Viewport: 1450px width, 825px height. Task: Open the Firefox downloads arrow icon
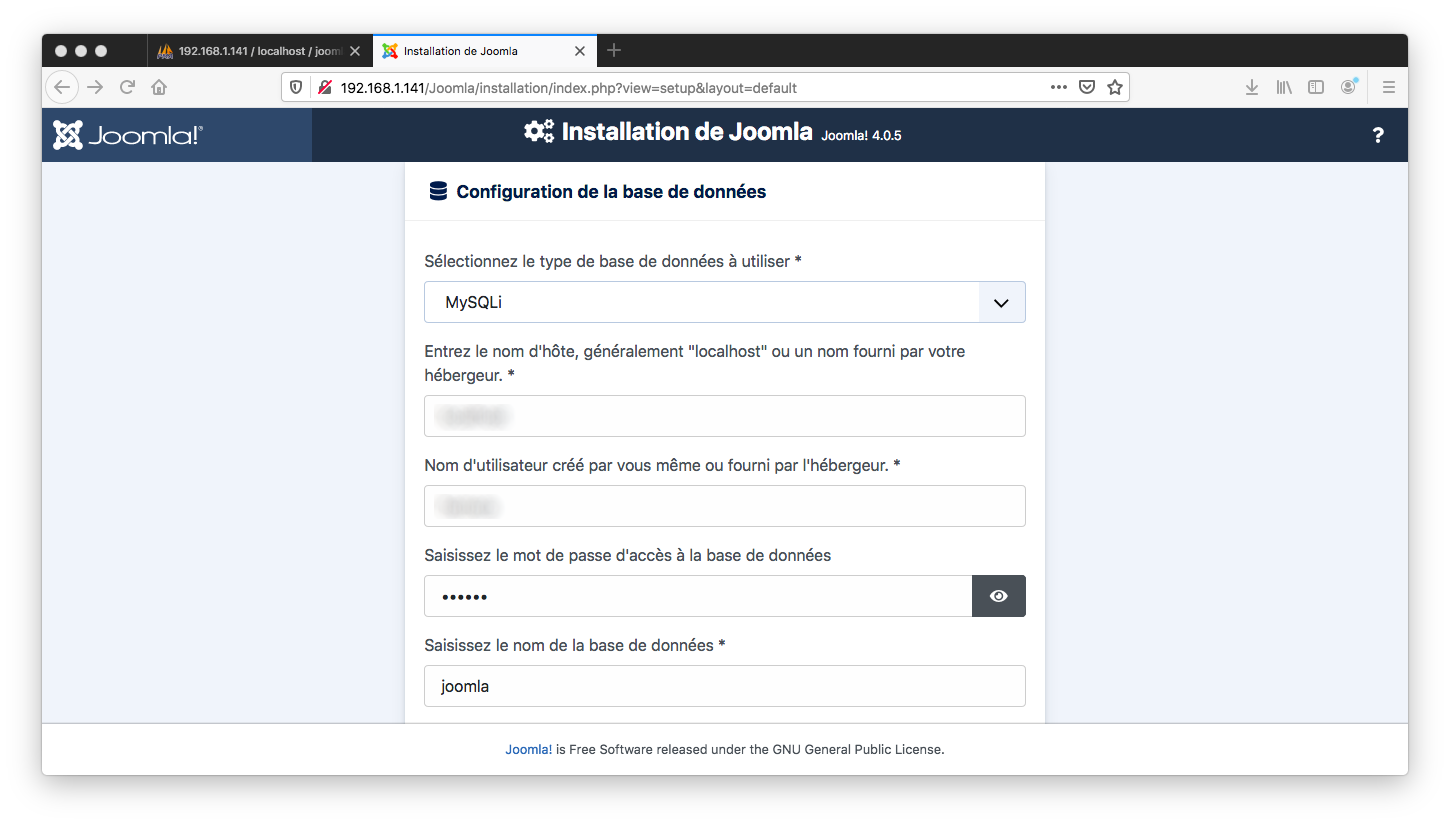(x=1251, y=87)
